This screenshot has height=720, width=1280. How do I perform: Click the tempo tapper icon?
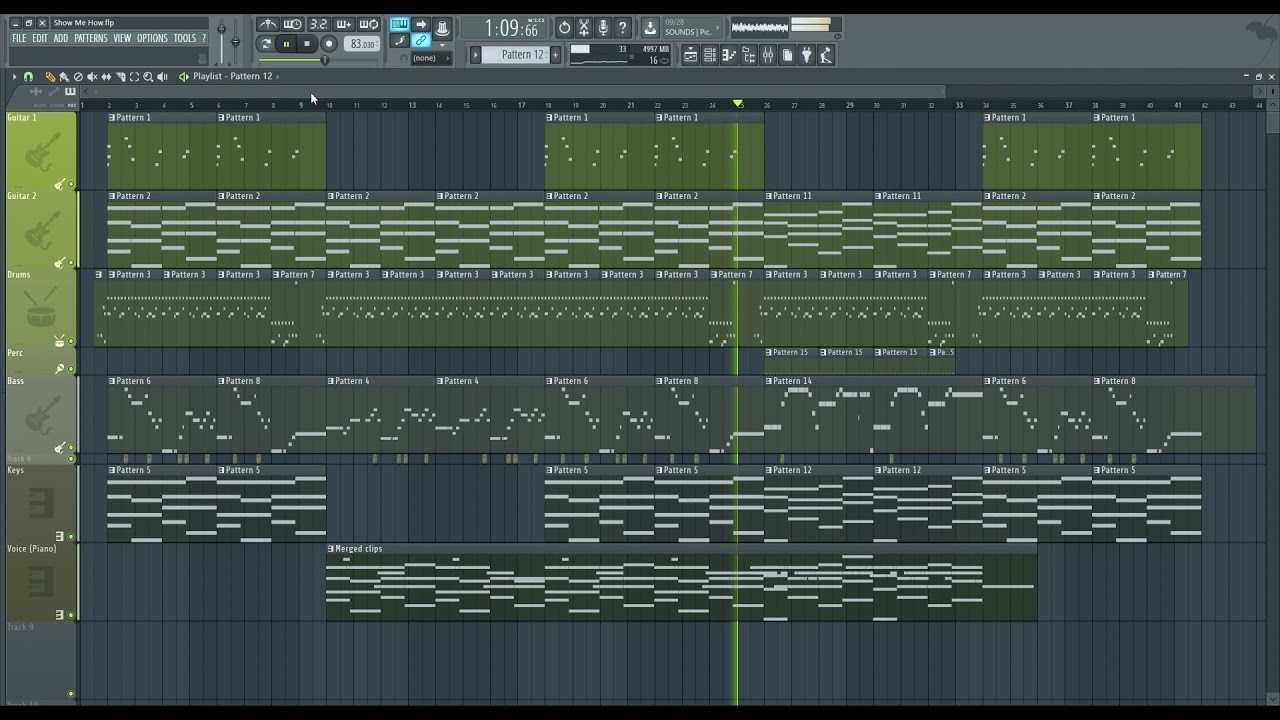click(826, 55)
